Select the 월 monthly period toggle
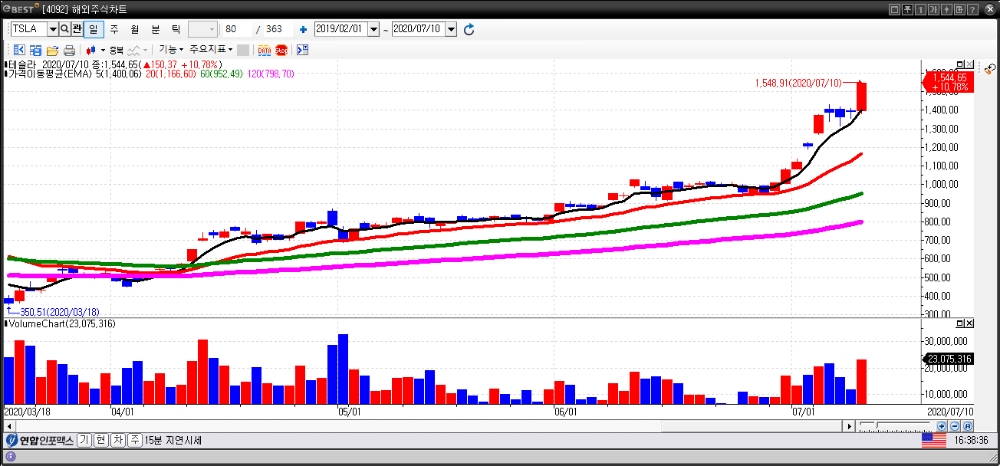1000x466 pixels. pos(135,29)
